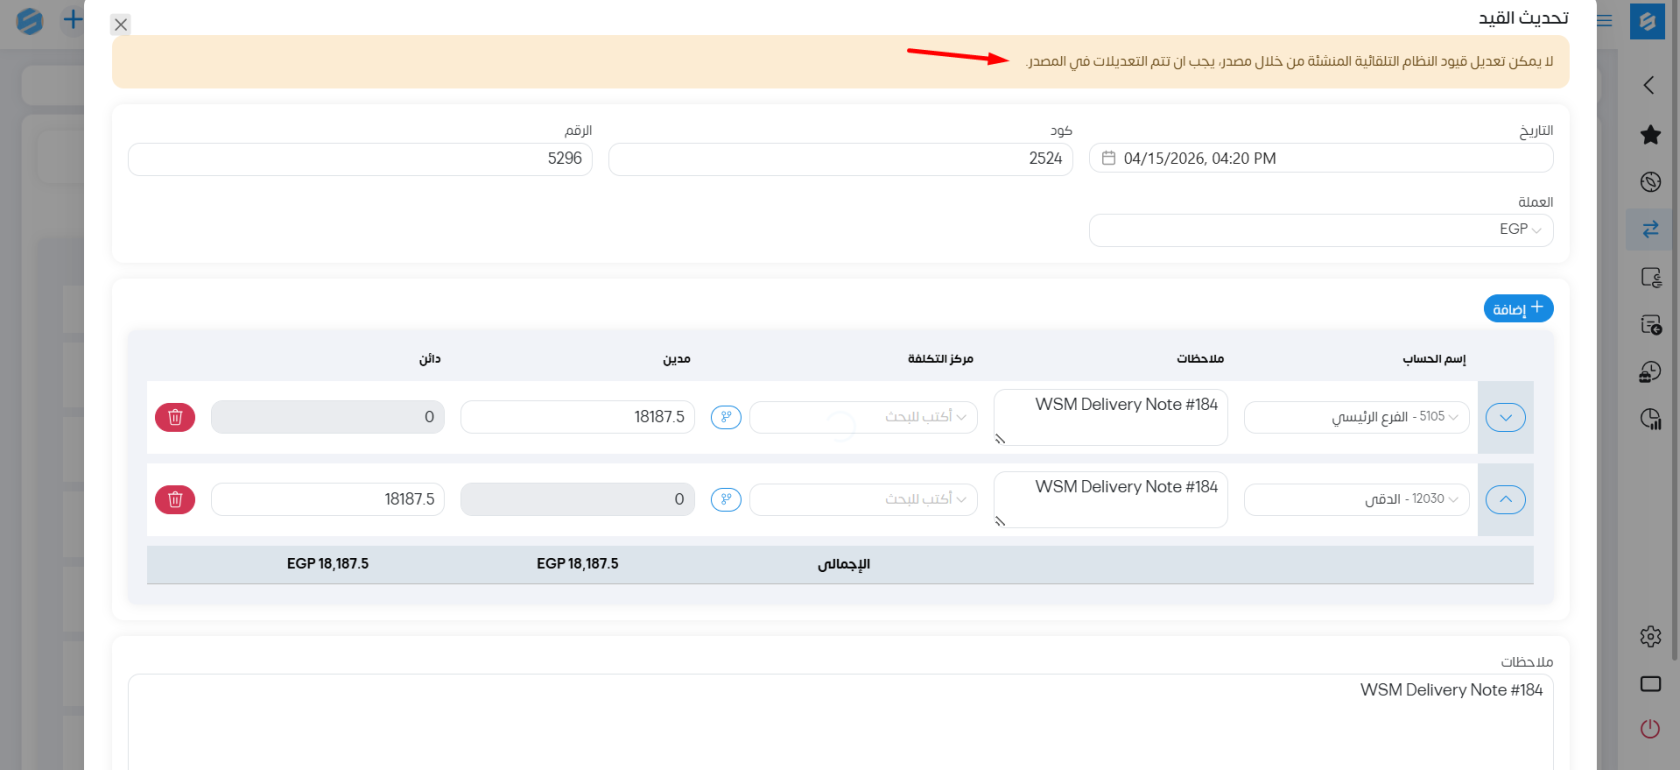Click the blue Add (إضافة) button
This screenshot has height=770, width=1680.
coord(1518,309)
